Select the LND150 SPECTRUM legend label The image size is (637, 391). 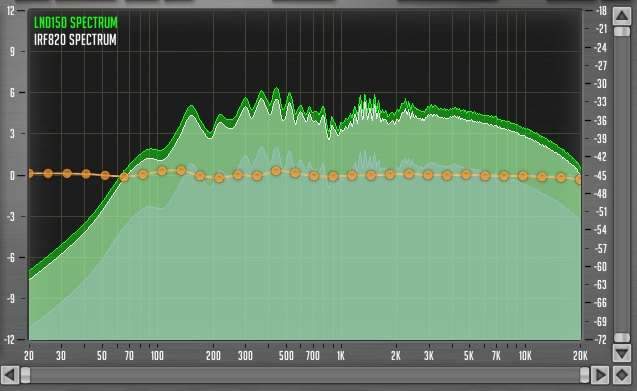click(76, 22)
